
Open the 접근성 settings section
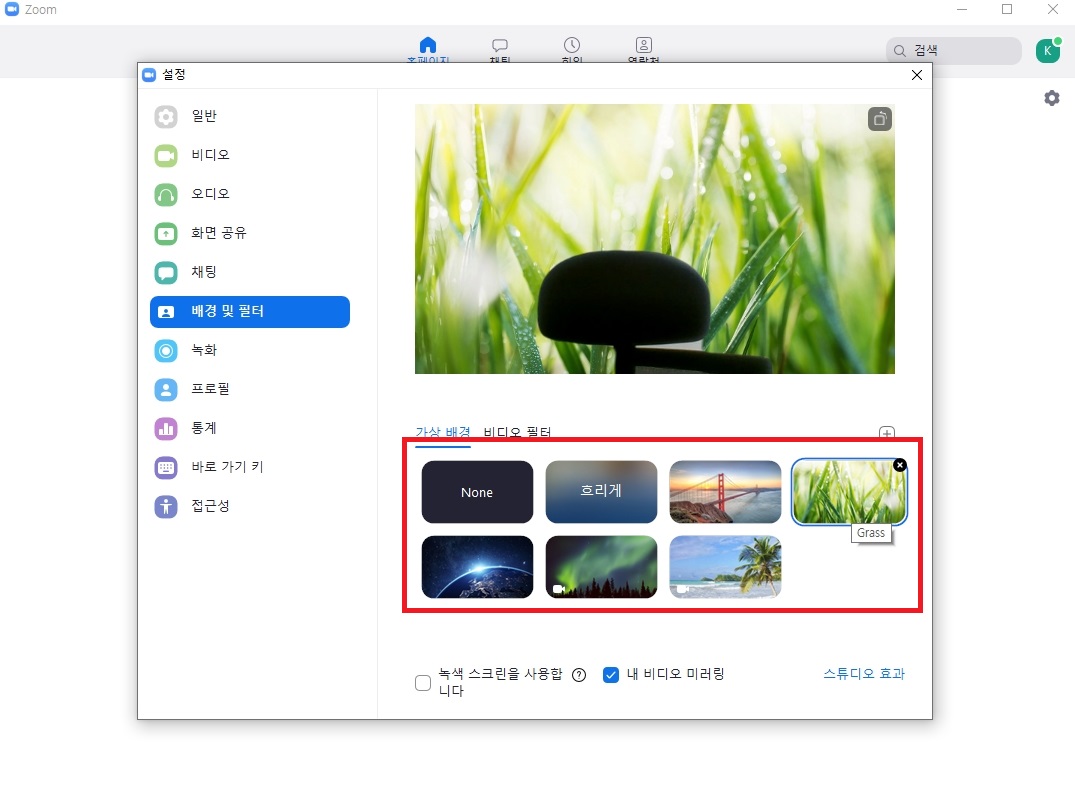[250, 507]
